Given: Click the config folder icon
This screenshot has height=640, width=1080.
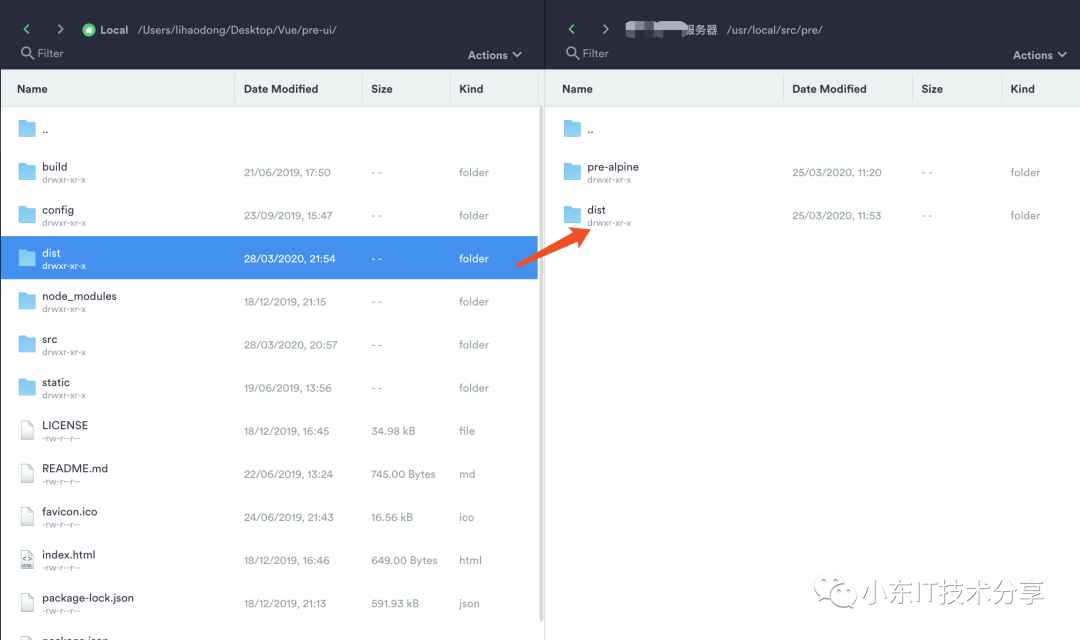Looking at the screenshot, I should pos(27,215).
